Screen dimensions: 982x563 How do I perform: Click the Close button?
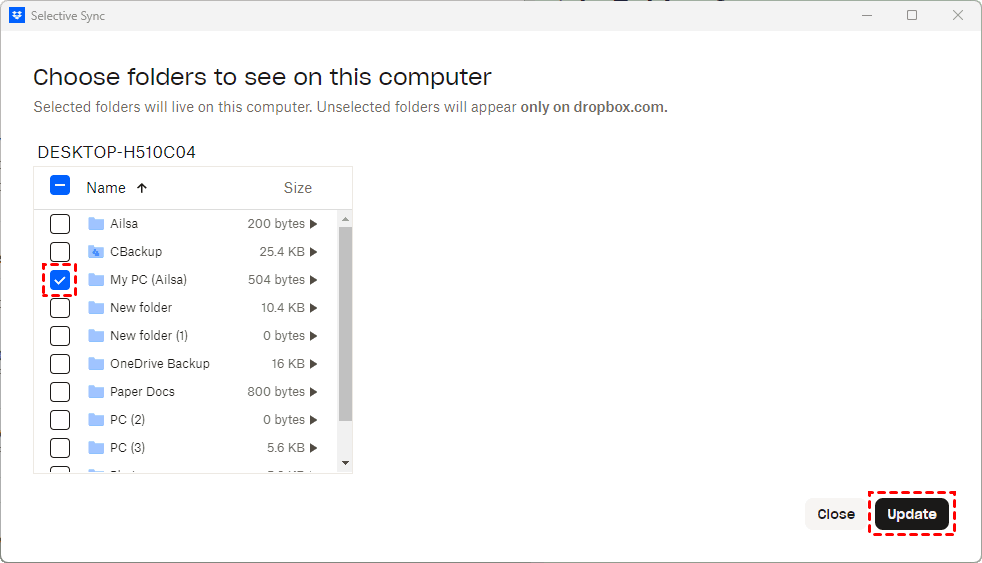(x=836, y=514)
